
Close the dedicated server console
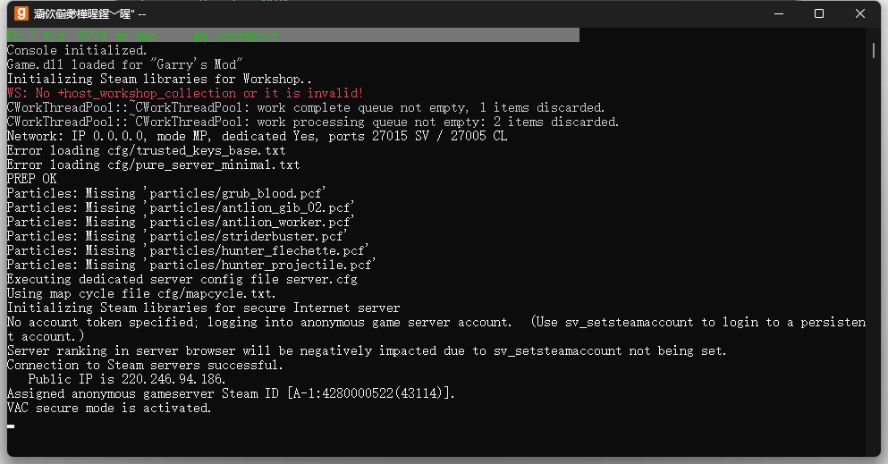(860, 14)
